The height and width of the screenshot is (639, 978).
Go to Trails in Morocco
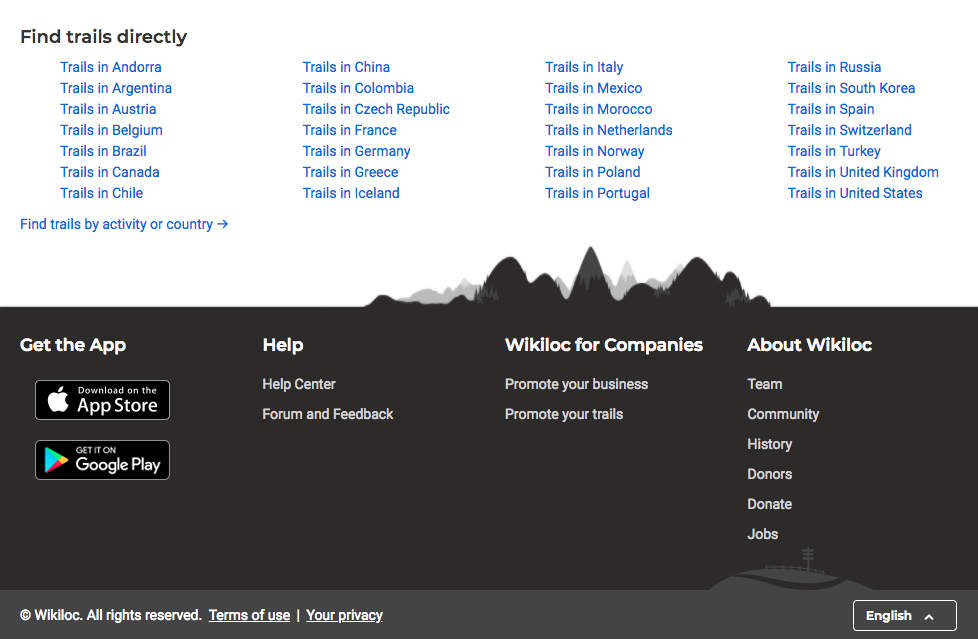click(598, 109)
